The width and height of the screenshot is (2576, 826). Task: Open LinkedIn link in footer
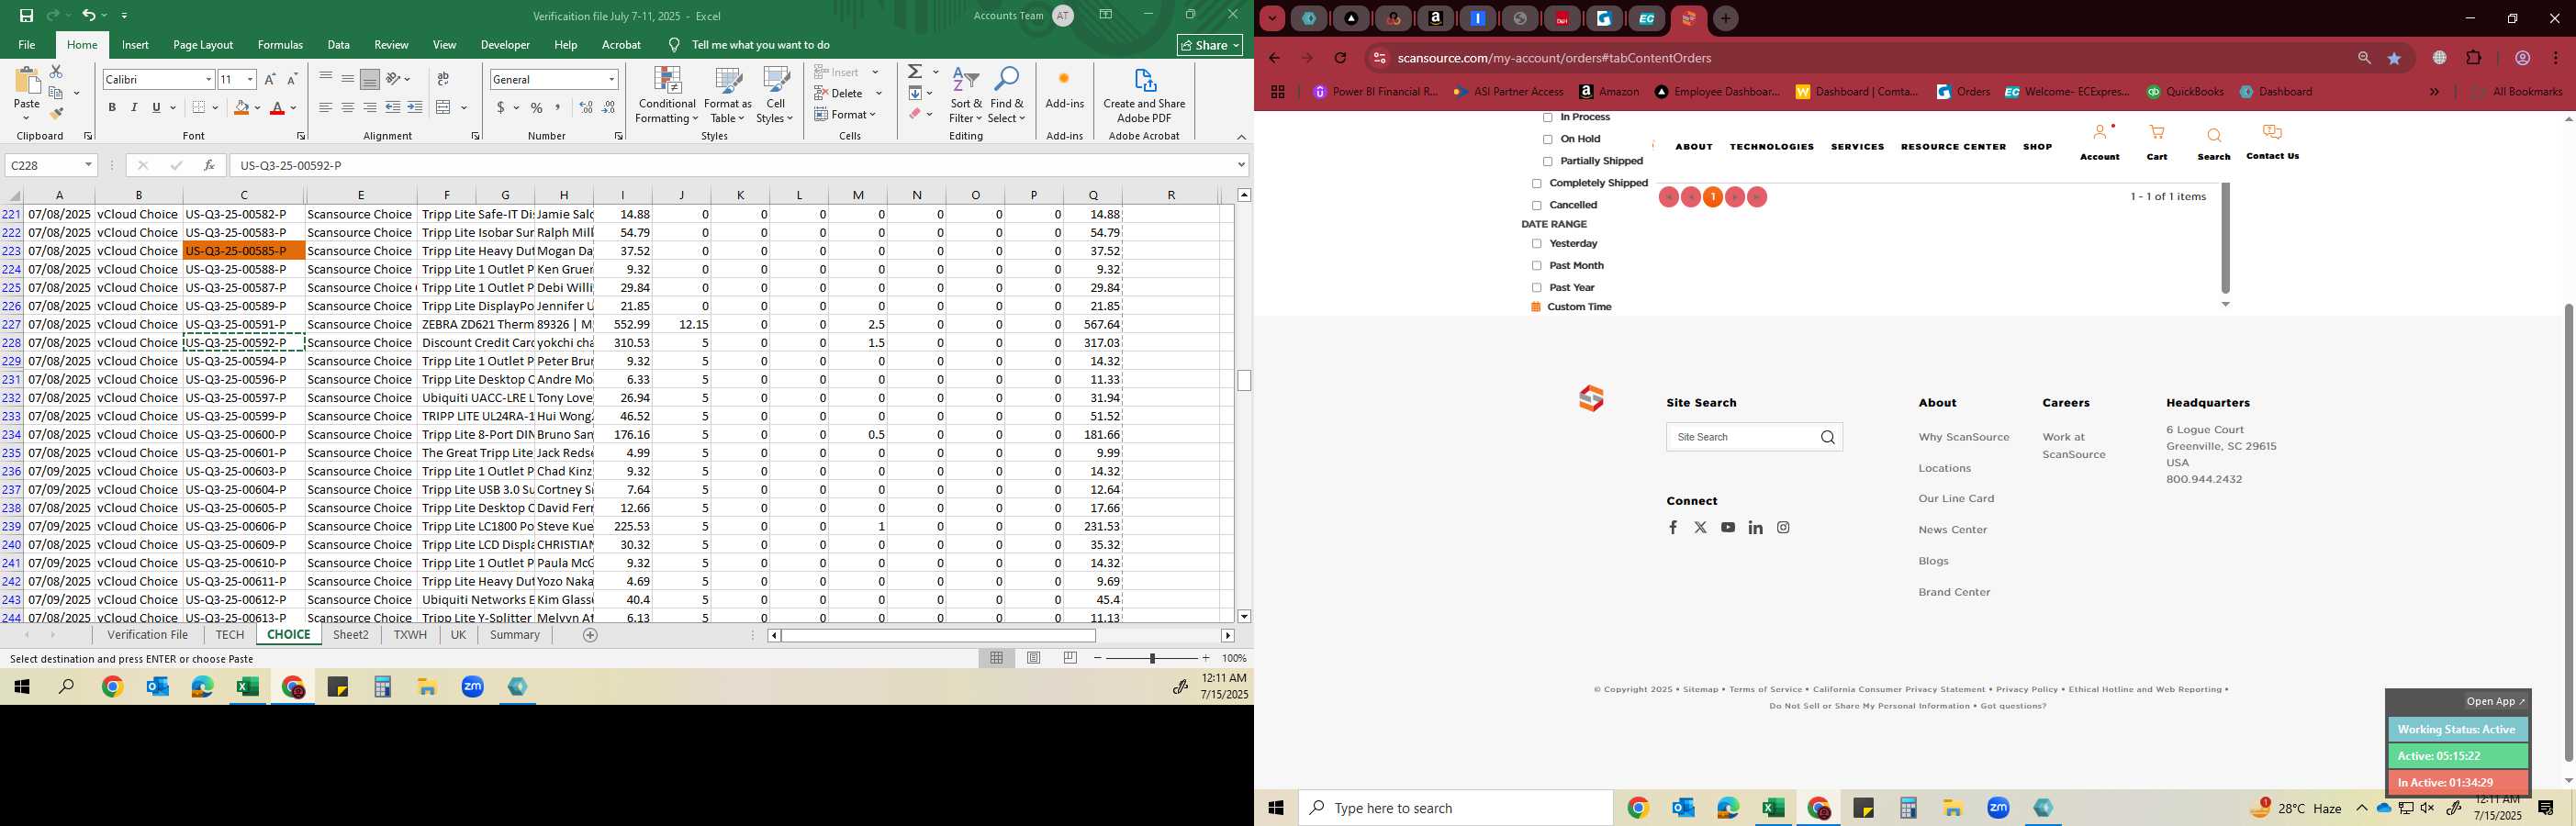[1755, 528]
